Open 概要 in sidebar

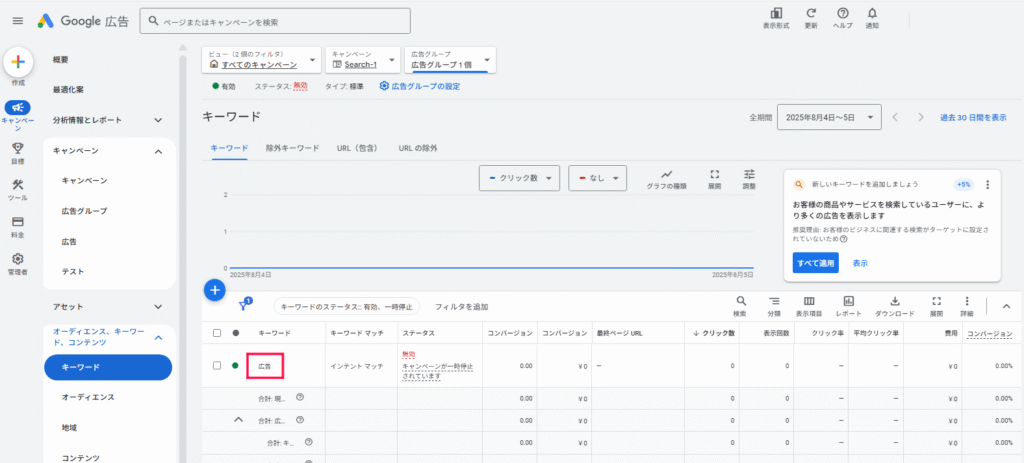click(61, 59)
